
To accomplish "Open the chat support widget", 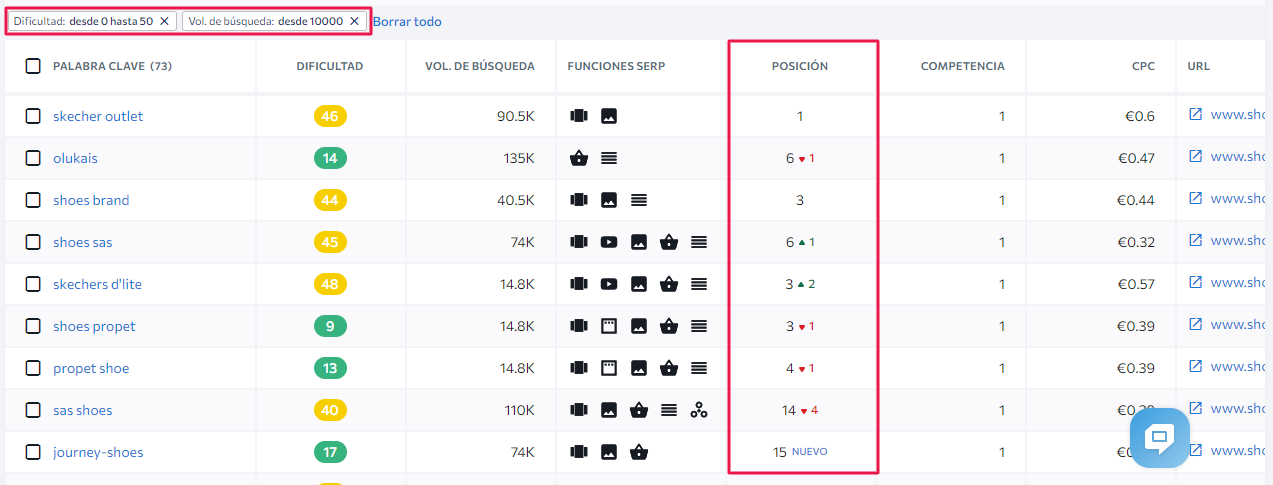I will click(x=1160, y=438).
